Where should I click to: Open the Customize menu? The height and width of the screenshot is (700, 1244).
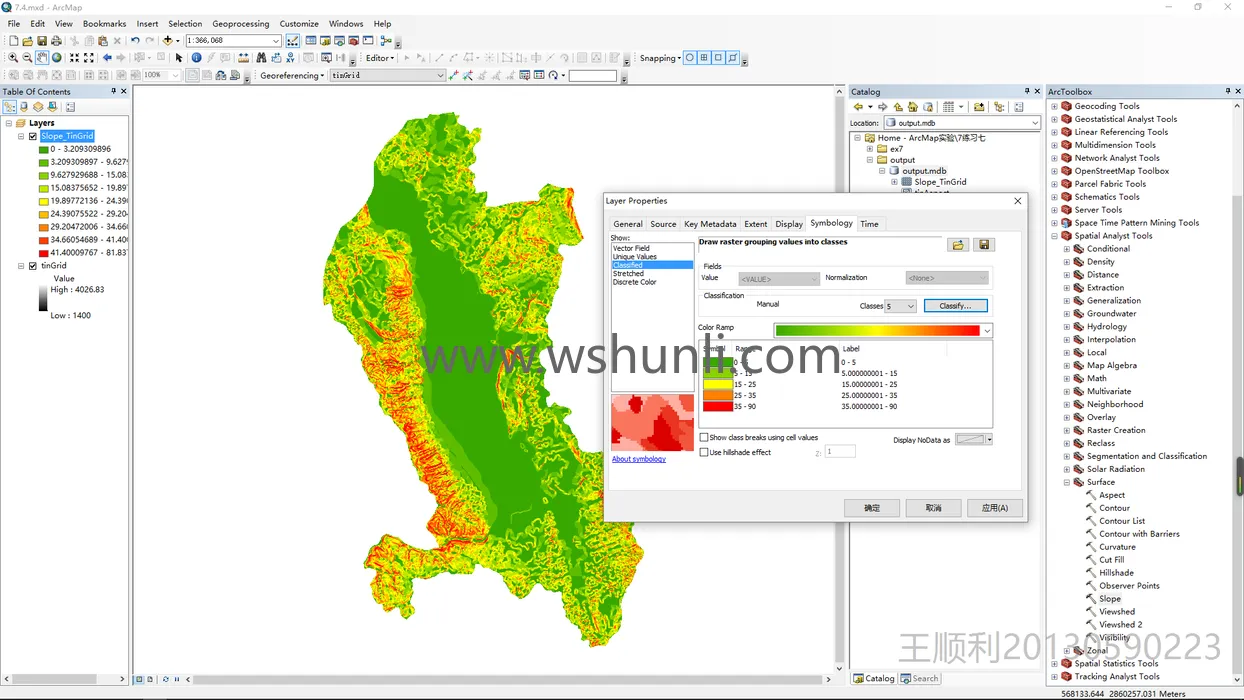pyautogui.click(x=299, y=23)
